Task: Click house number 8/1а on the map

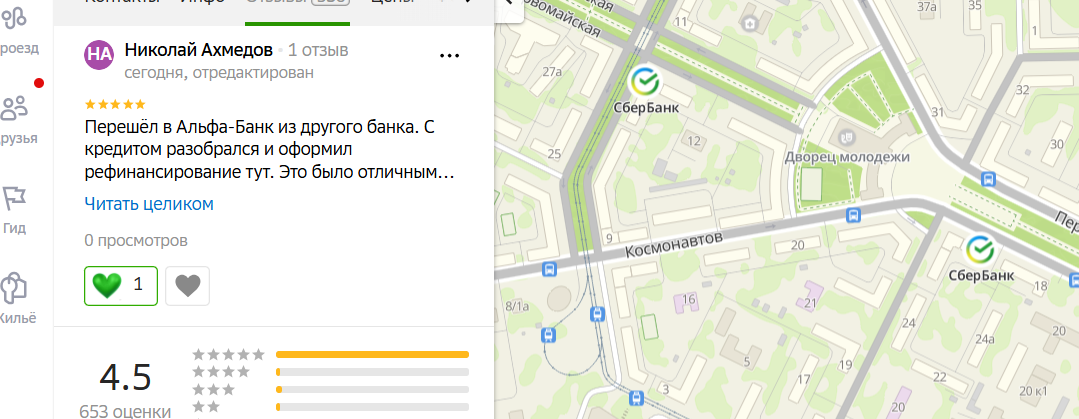Action: tap(515, 307)
